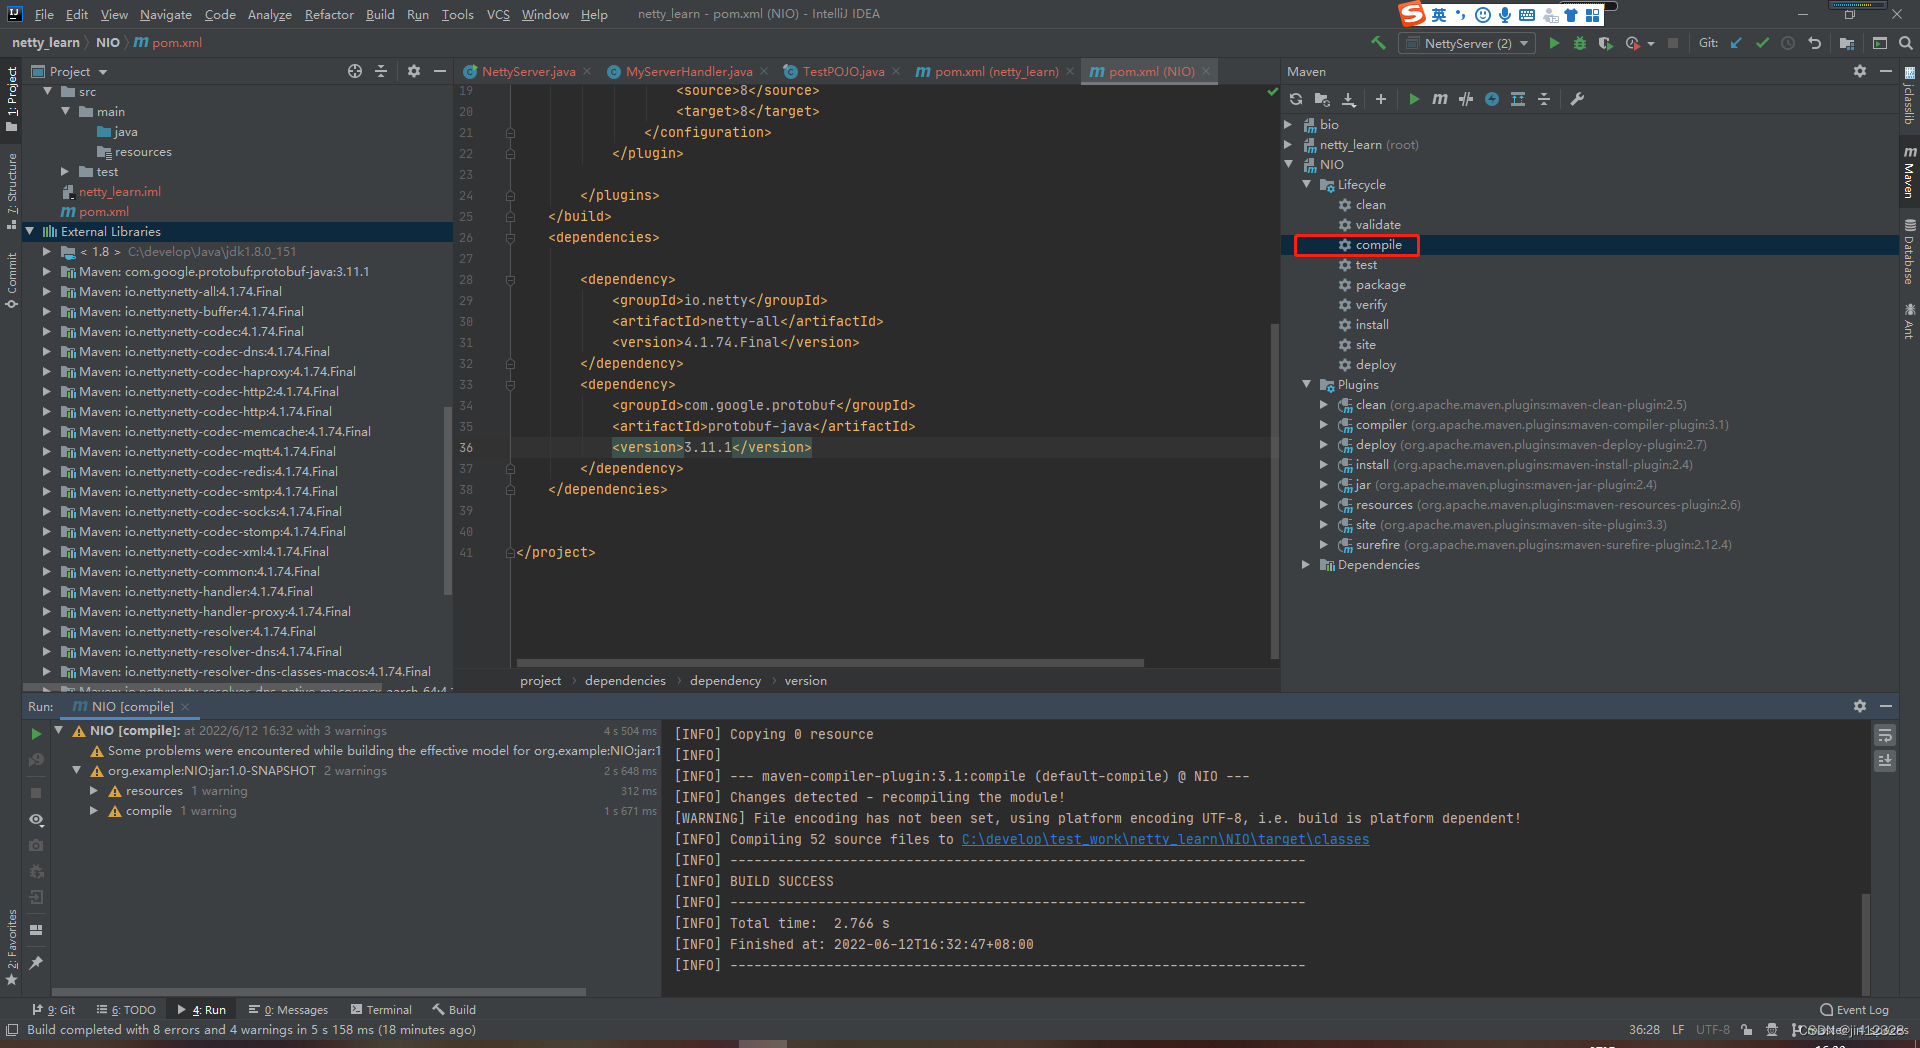Open the Terminal tool window button
Image resolution: width=1920 pixels, height=1048 pixels.
tap(381, 1009)
